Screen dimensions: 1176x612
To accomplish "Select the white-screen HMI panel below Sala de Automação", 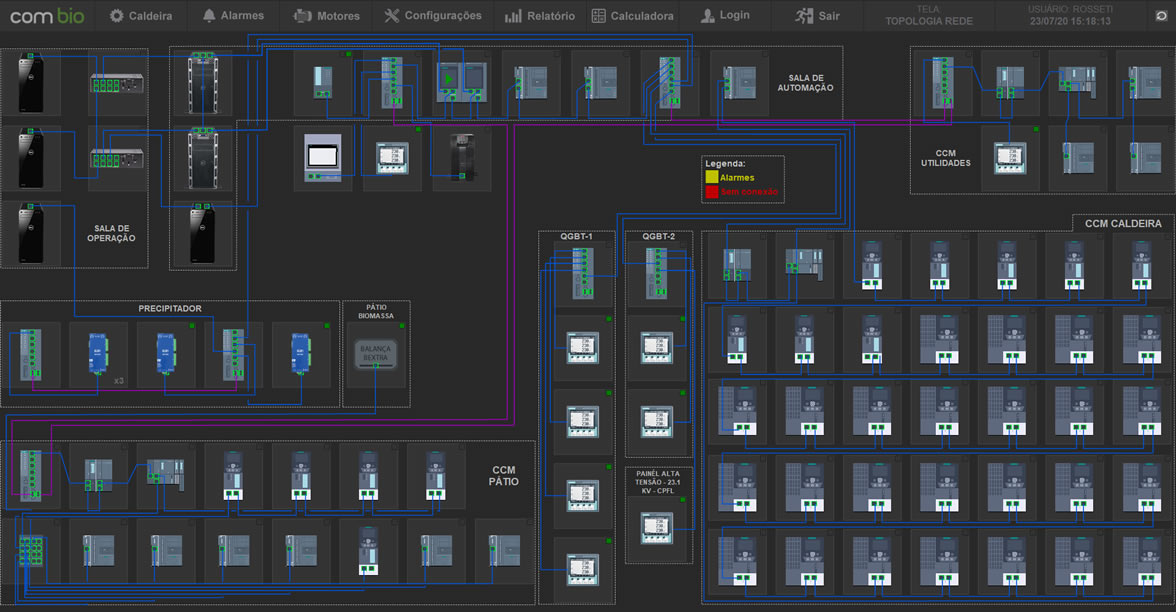I will click(323, 157).
